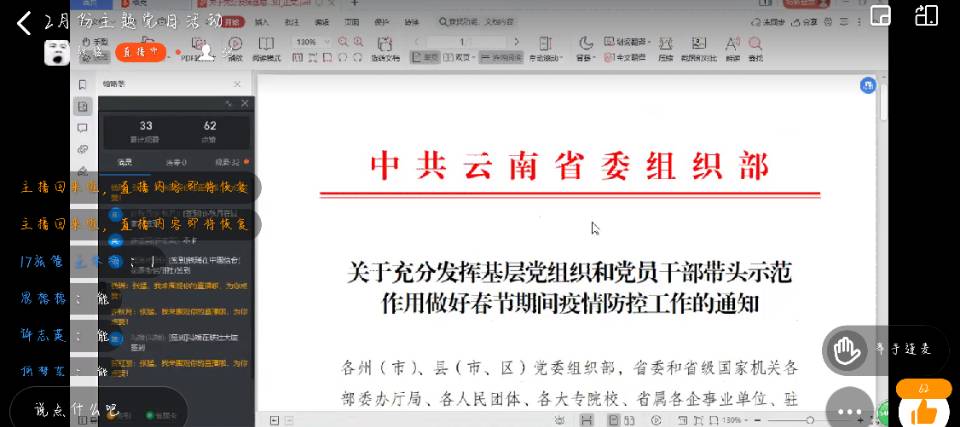Click the likes count 62
Viewport: 960px width, 427px height.
(x=210, y=126)
